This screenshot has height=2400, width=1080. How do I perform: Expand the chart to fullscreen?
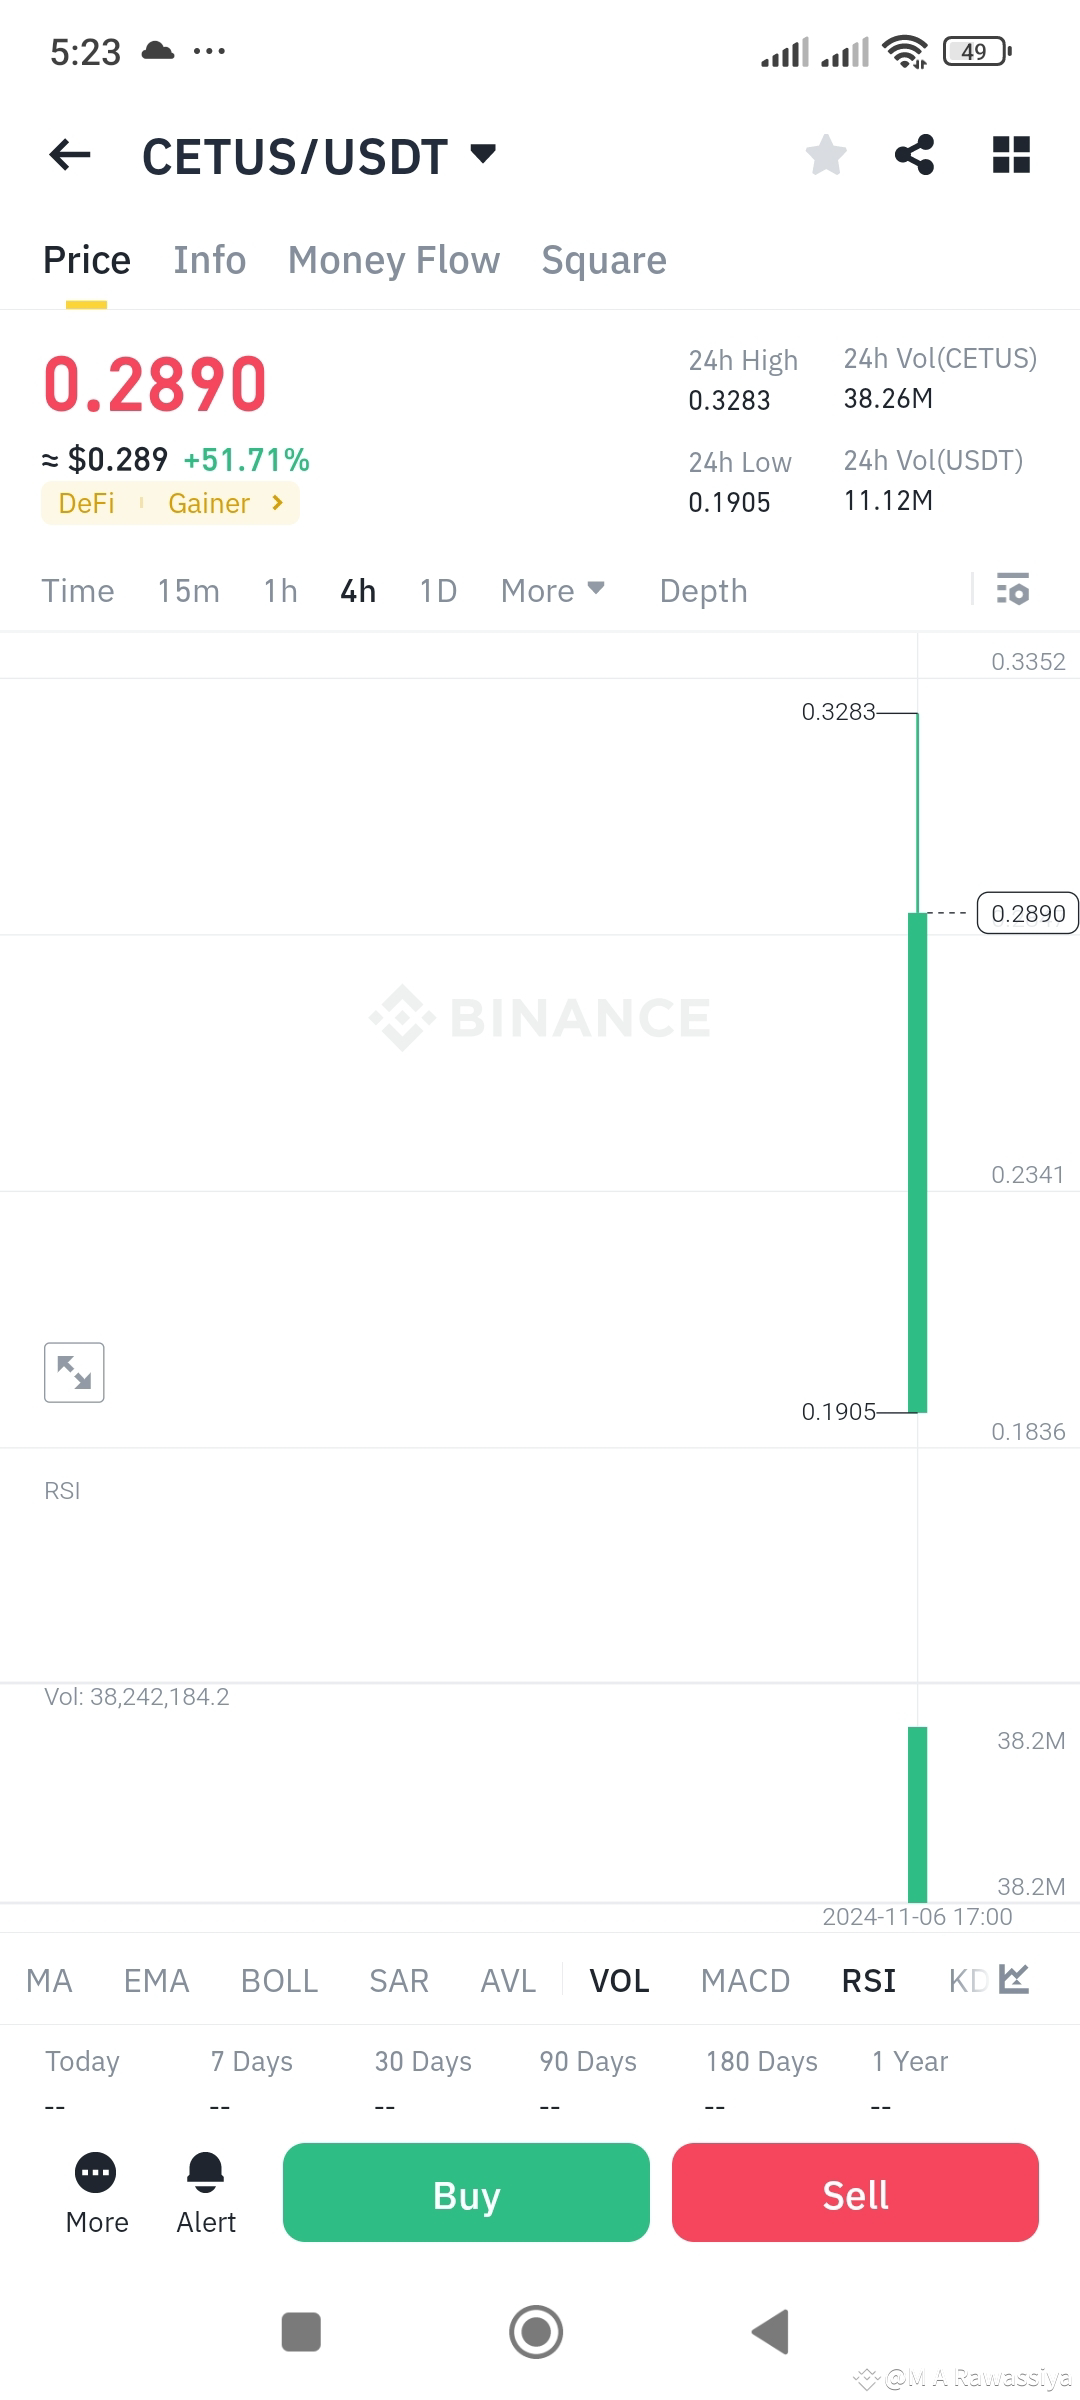[x=74, y=1372]
